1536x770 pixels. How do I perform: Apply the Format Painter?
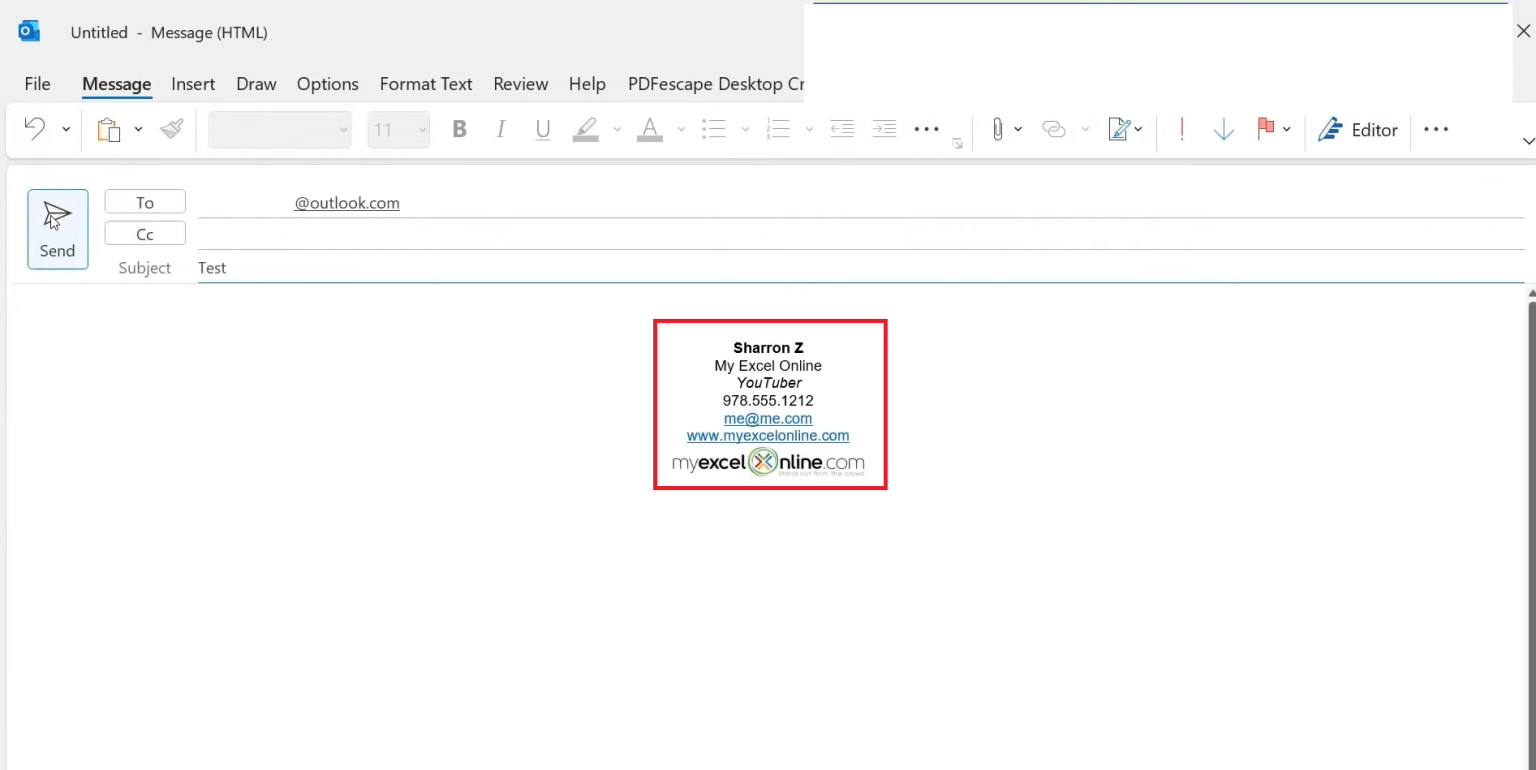170,128
